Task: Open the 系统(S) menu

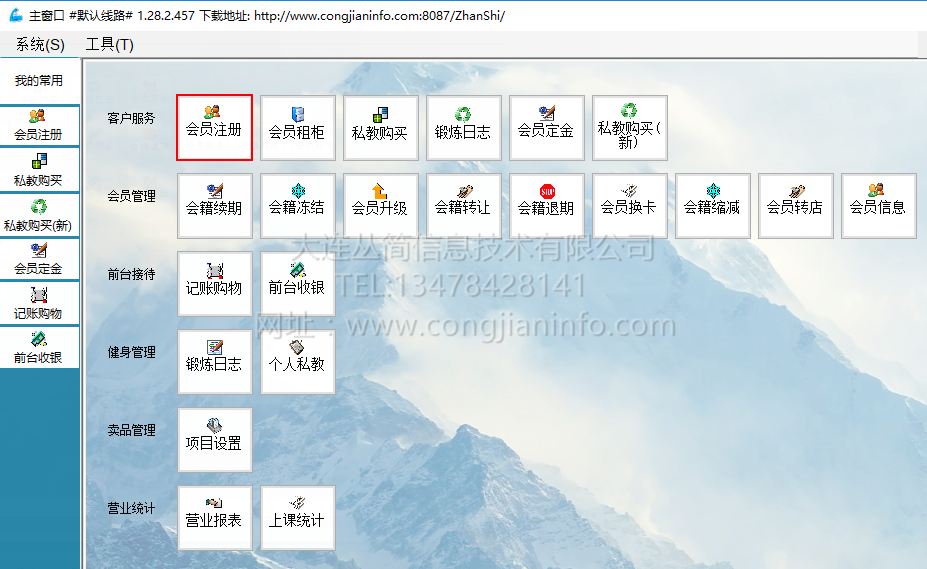Action: [40, 44]
